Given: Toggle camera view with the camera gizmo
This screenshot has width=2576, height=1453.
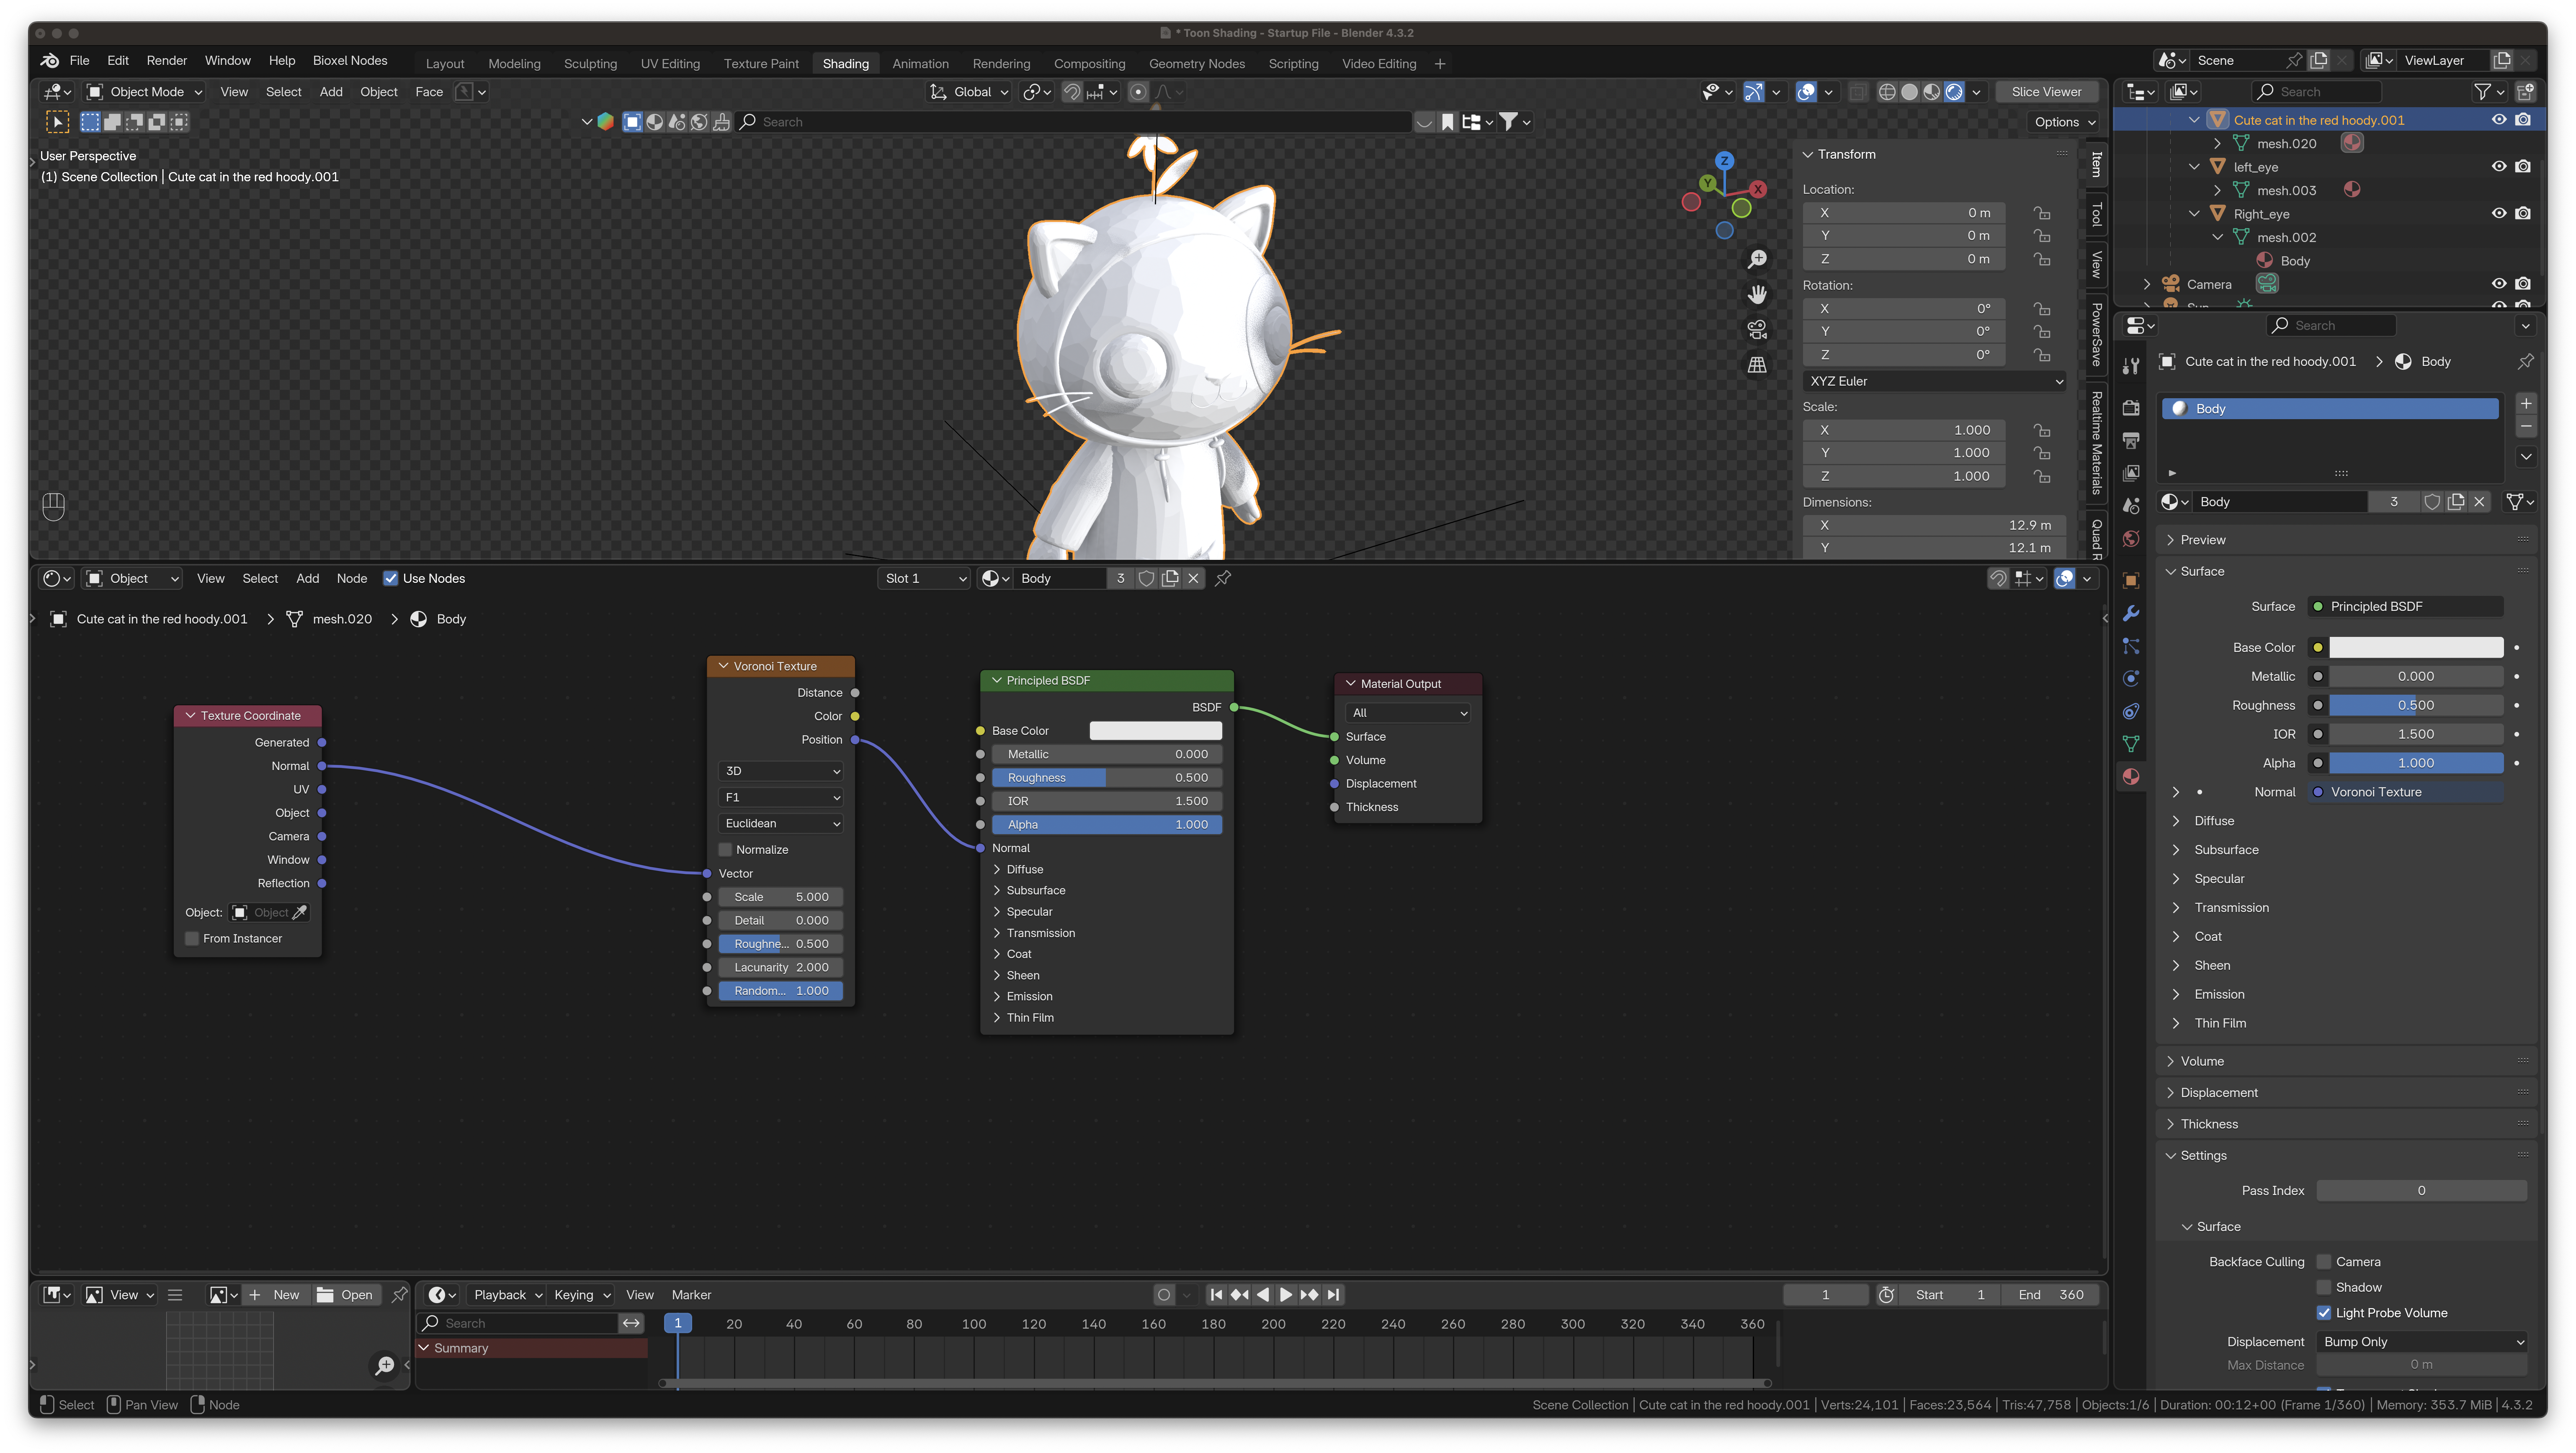Looking at the screenshot, I should coord(1757,330).
